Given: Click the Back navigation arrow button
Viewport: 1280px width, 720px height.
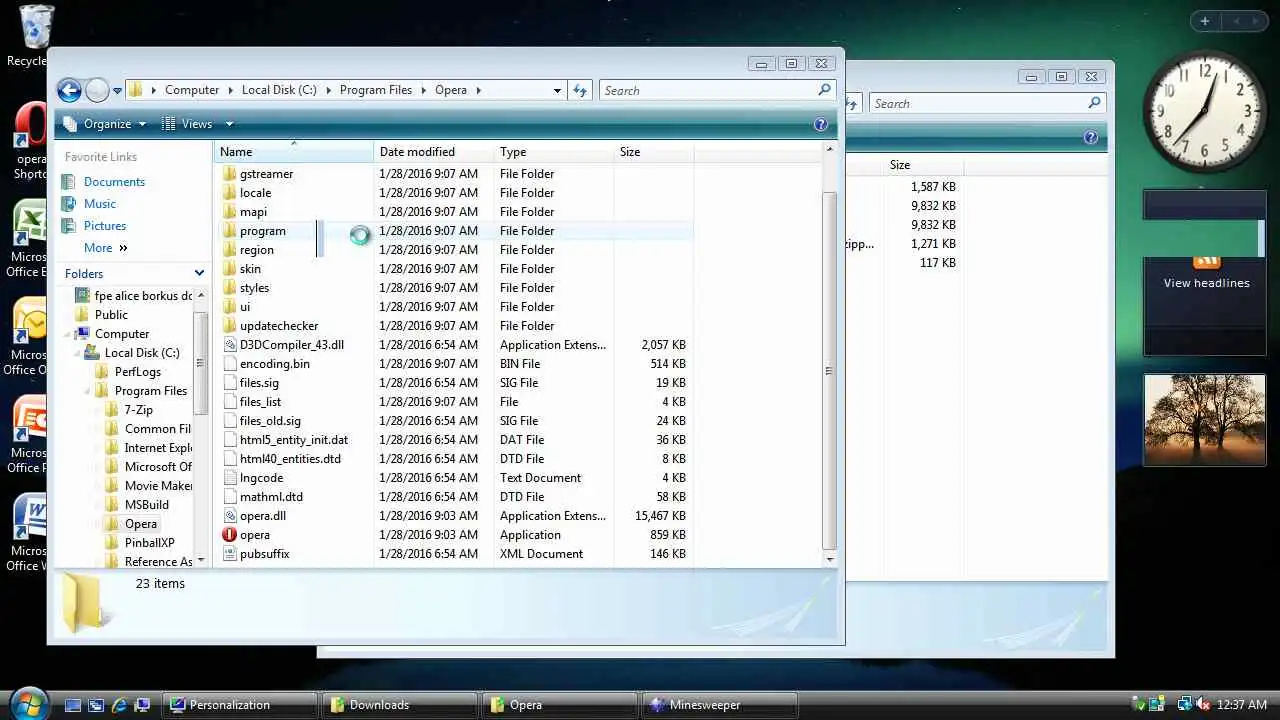Looking at the screenshot, I should click(69, 91).
